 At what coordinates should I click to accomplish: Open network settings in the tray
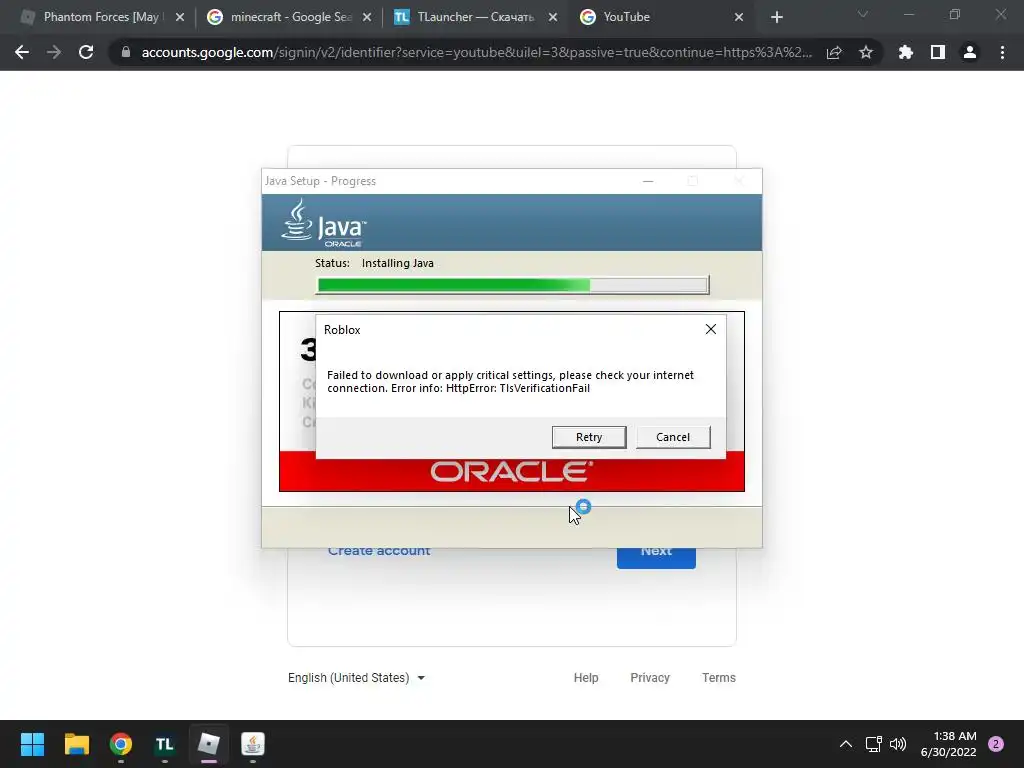click(873, 744)
